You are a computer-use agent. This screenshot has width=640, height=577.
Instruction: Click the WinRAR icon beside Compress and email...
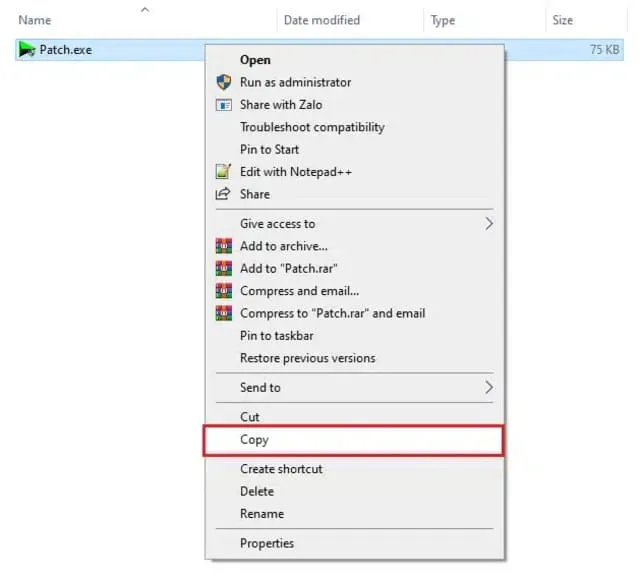[x=224, y=291]
